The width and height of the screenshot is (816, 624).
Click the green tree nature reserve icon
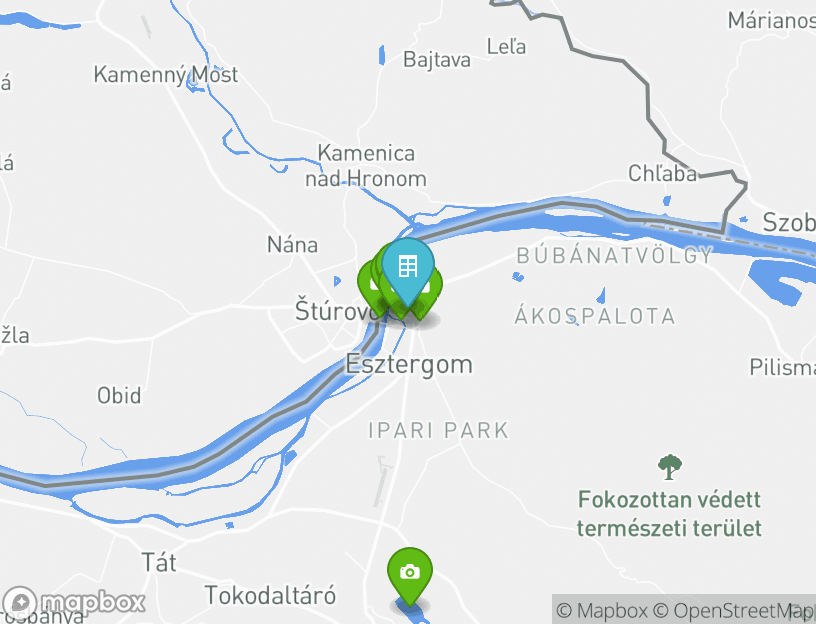669,467
